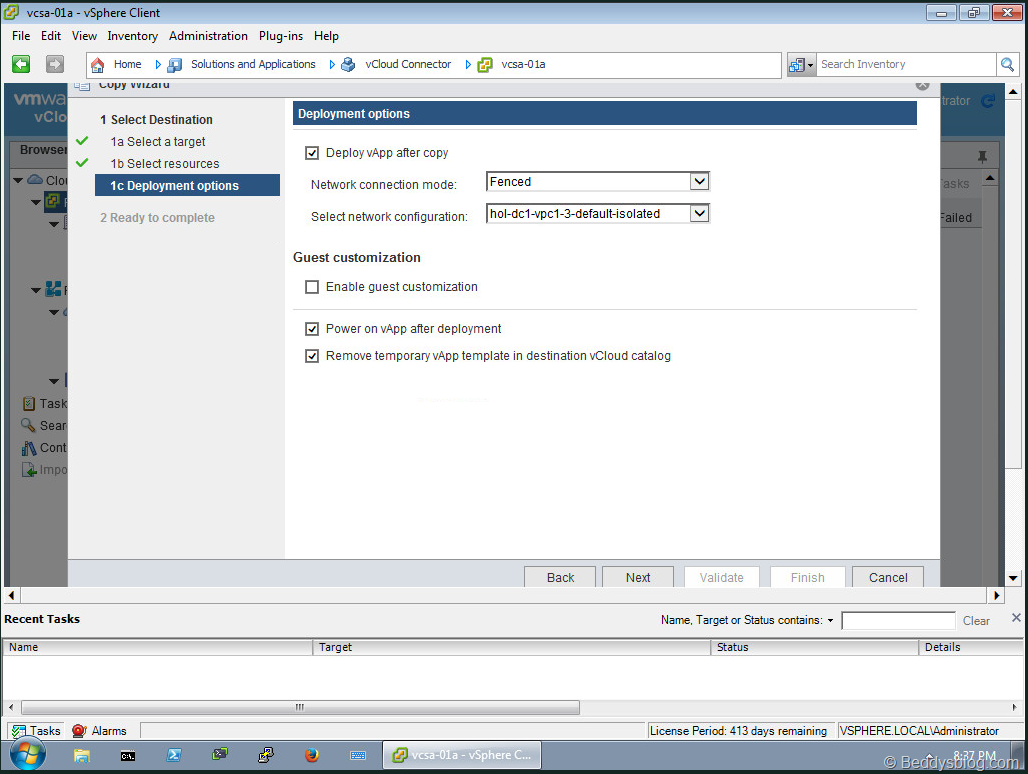Image resolution: width=1028 pixels, height=774 pixels.
Task: Collapse the node beside the blue network icon
Action: coord(36,290)
